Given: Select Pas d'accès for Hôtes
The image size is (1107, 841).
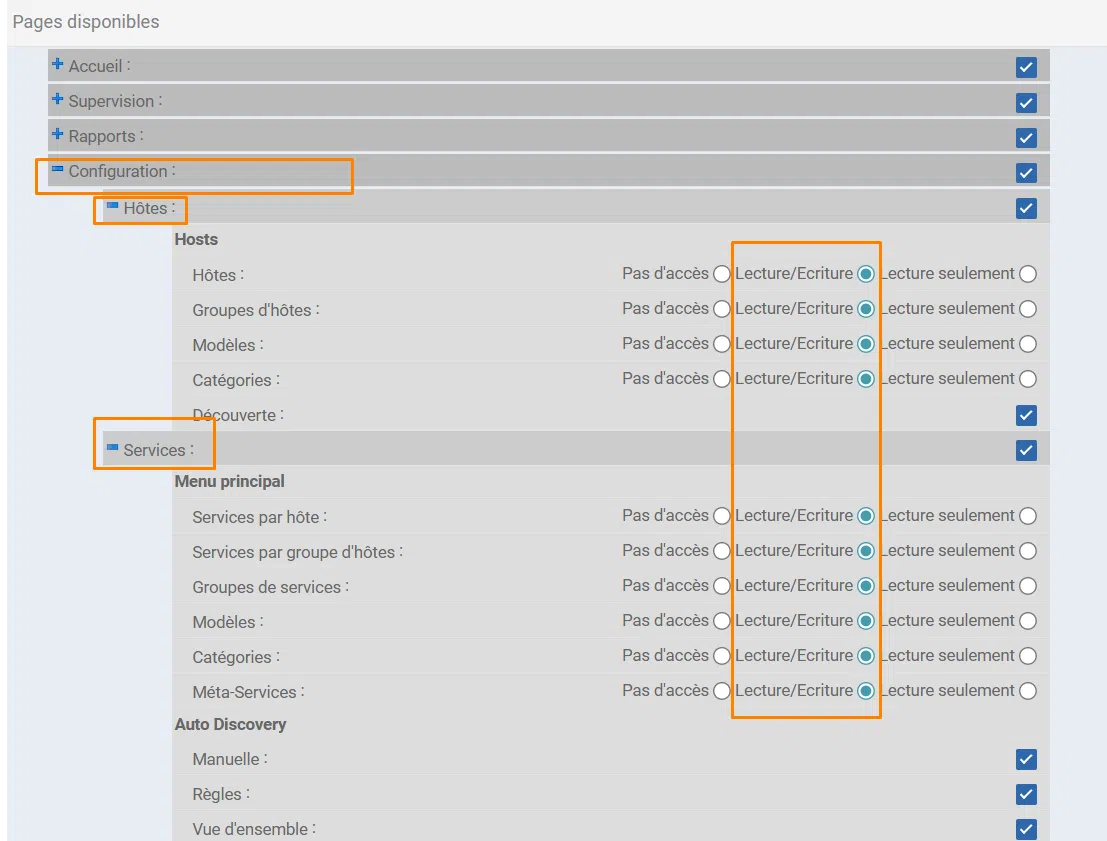Looking at the screenshot, I should [722, 273].
